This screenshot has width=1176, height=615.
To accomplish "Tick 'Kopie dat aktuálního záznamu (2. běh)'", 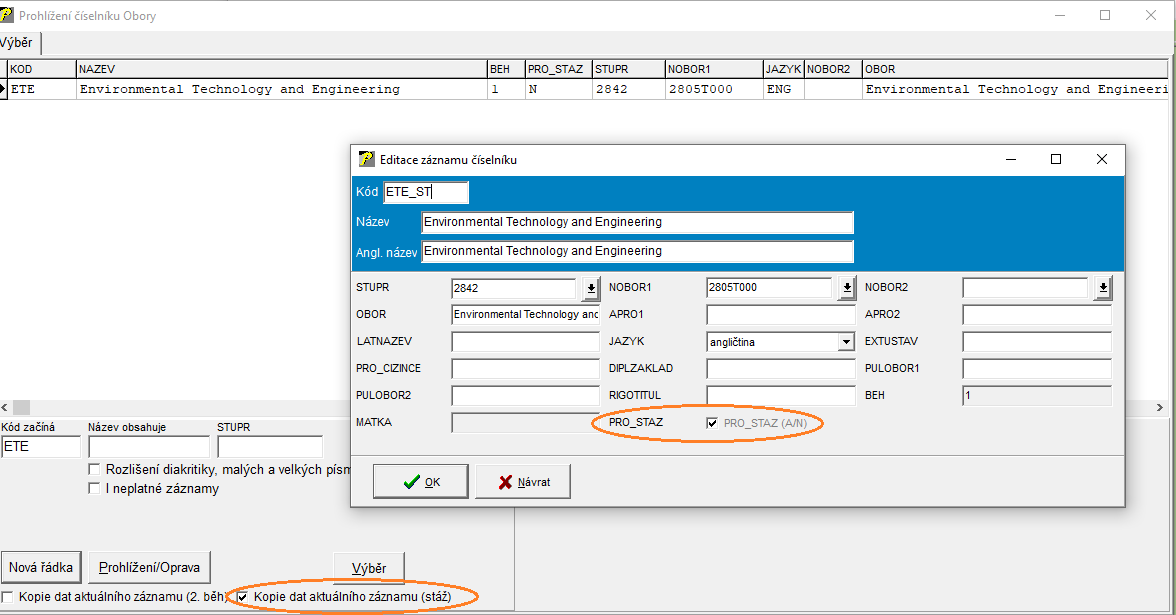I will point(8,598).
